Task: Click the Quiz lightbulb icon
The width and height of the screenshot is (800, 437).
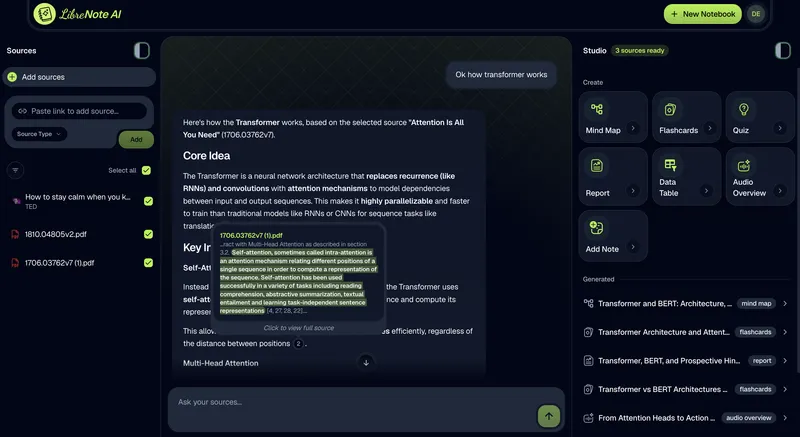Action: [x=743, y=109]
